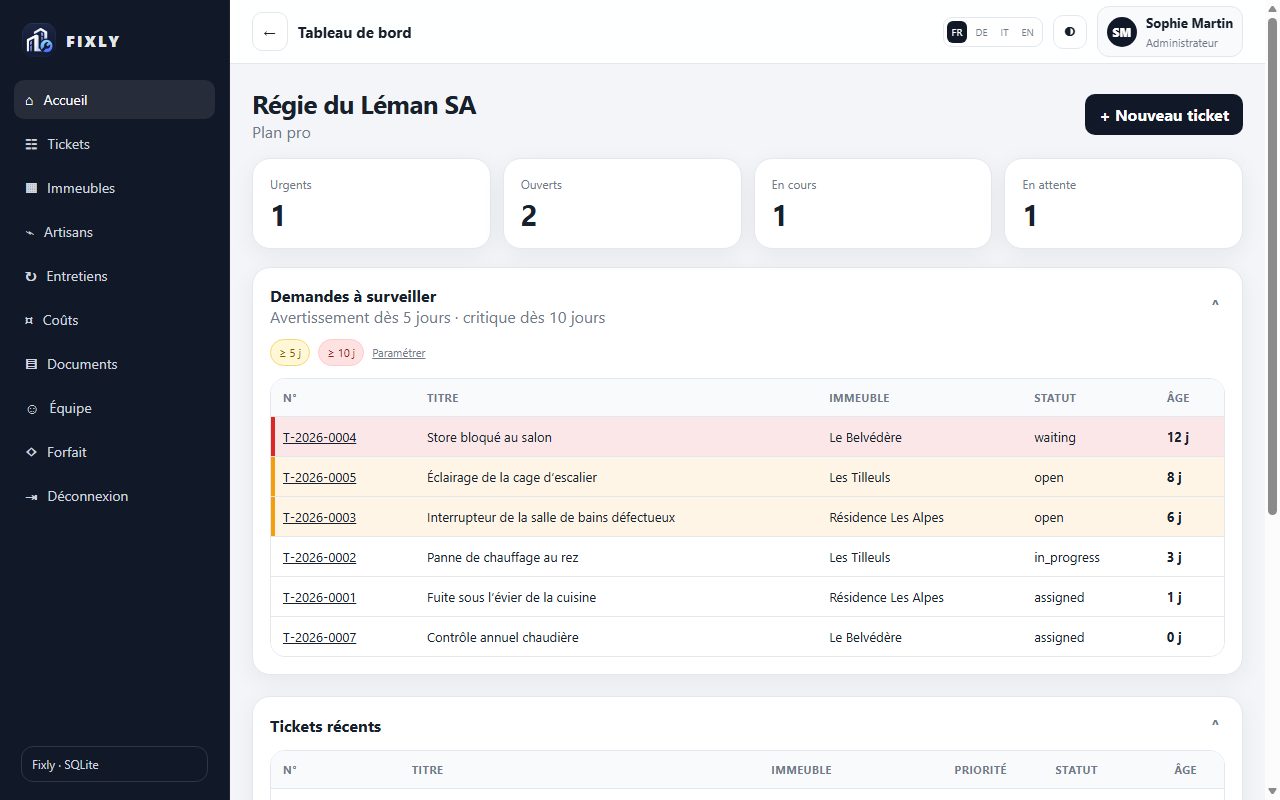Screen dimensions: 1280x800
Task: Click the Équipe smiley icon in sidebar
Action: tap(32, 408)
